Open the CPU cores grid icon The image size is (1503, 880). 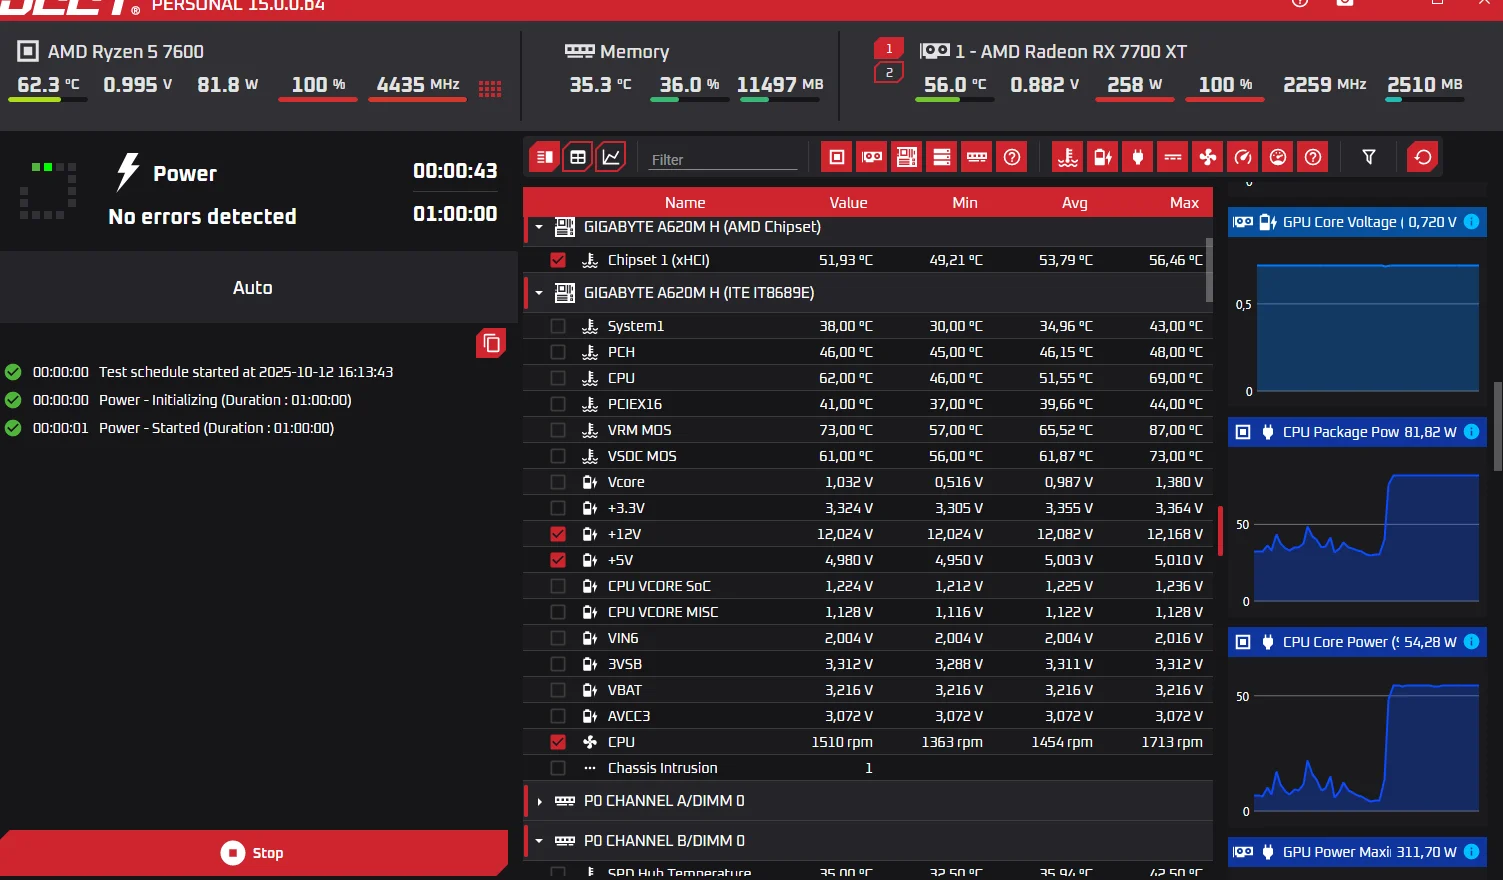(490, 88)
